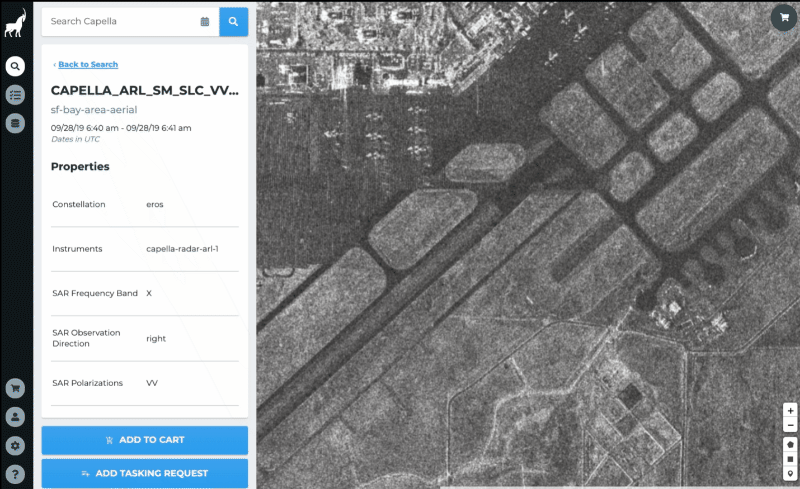Click the Properties heading
This screenshot has height=489, width=800.
80,166
